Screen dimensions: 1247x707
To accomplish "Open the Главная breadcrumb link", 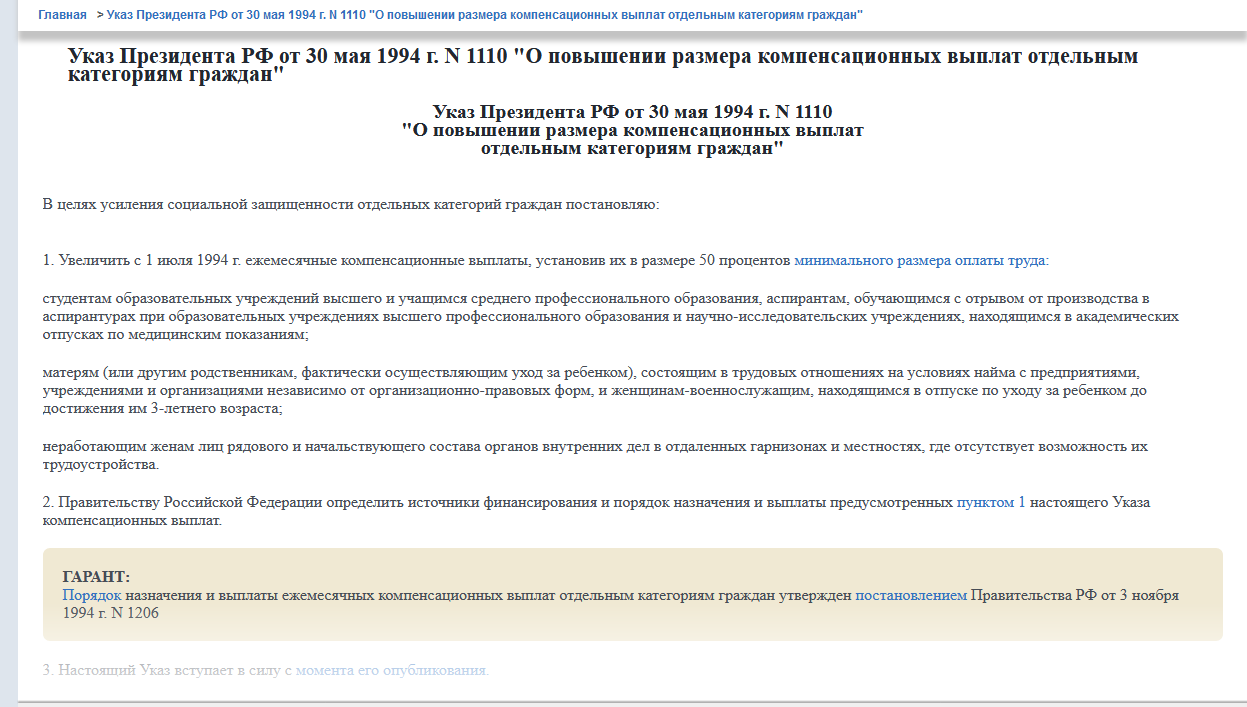I will pos(62,15).
